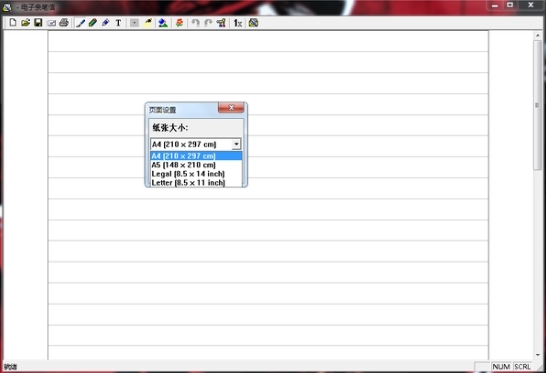
Task: Undo the last action
Action: (195, 23)
